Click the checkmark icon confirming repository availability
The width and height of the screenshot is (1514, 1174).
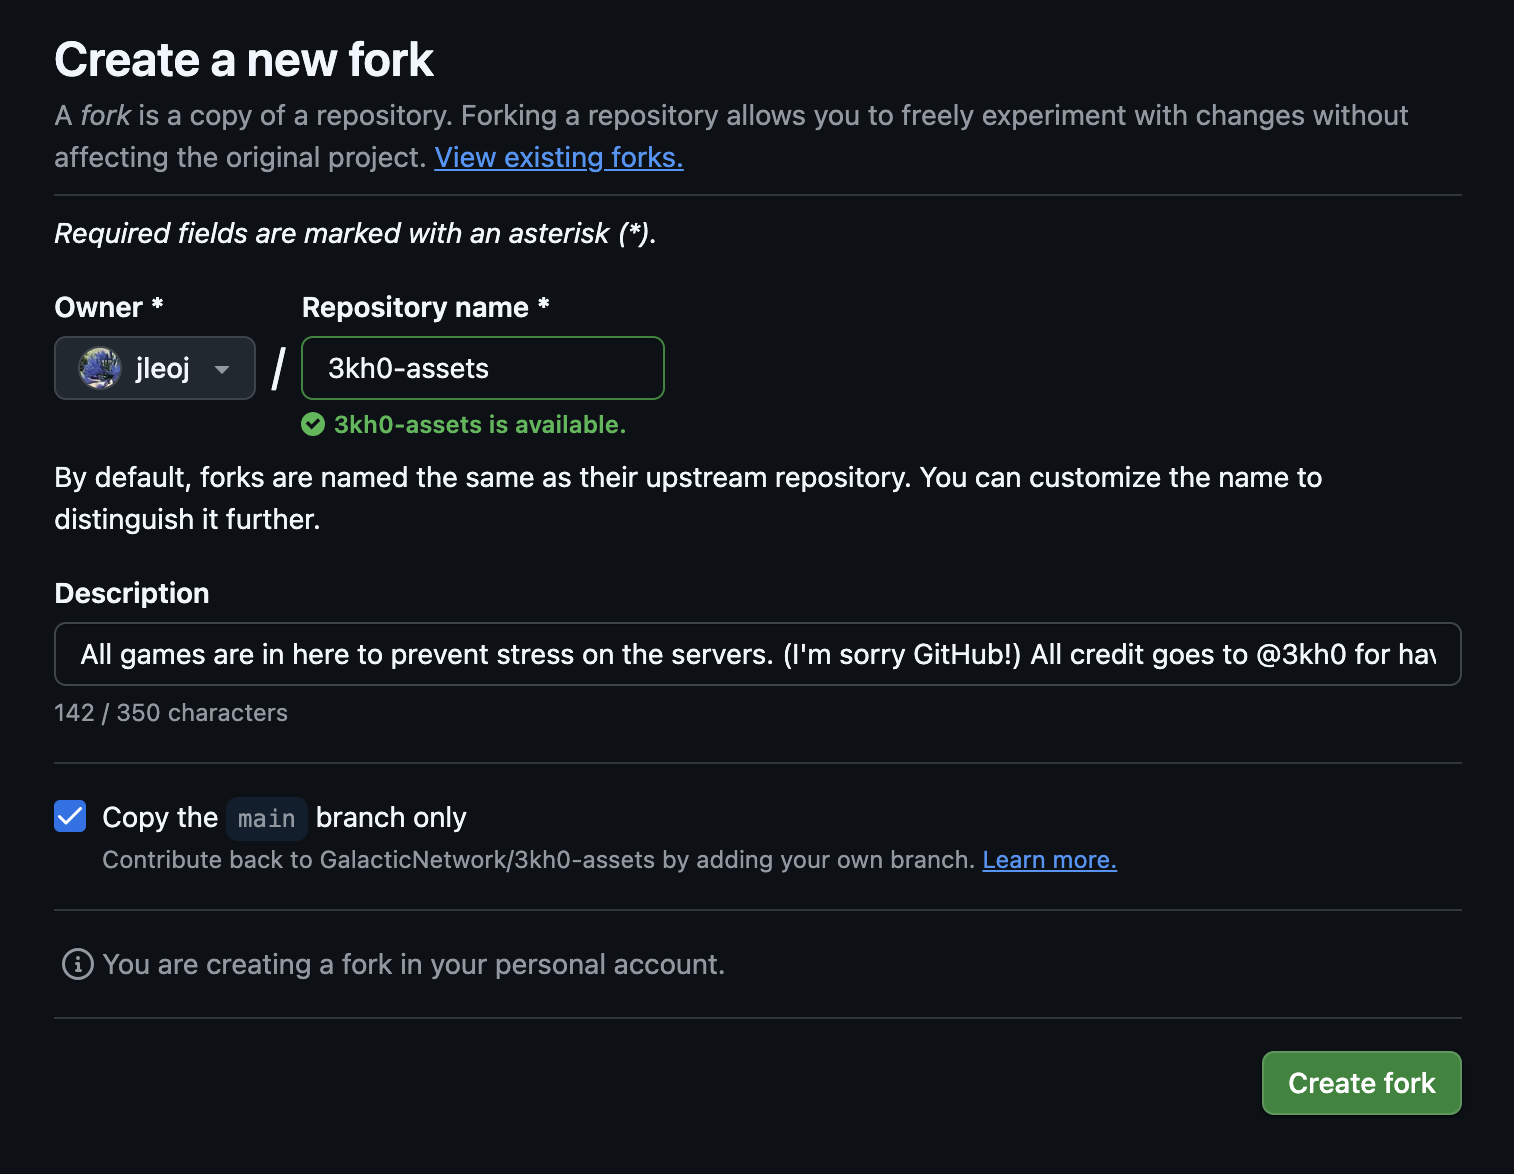click(313, 424)
